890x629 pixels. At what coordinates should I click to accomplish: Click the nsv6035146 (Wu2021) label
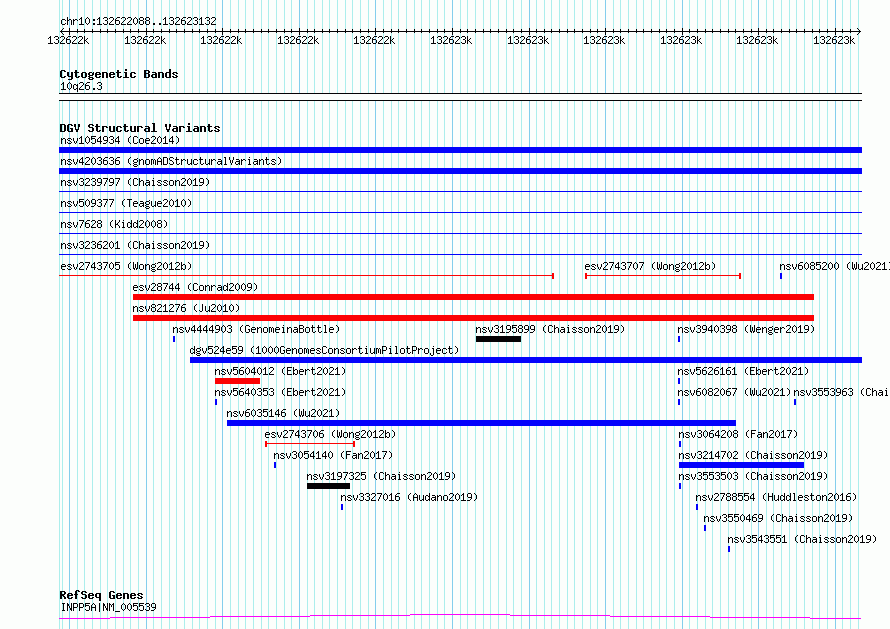tap(283, 413)
